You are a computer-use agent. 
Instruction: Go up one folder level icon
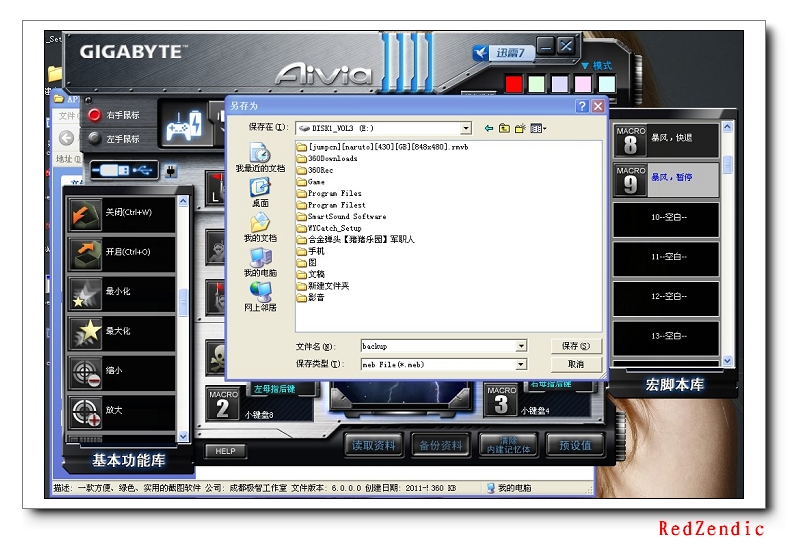[x=504, y=129]
